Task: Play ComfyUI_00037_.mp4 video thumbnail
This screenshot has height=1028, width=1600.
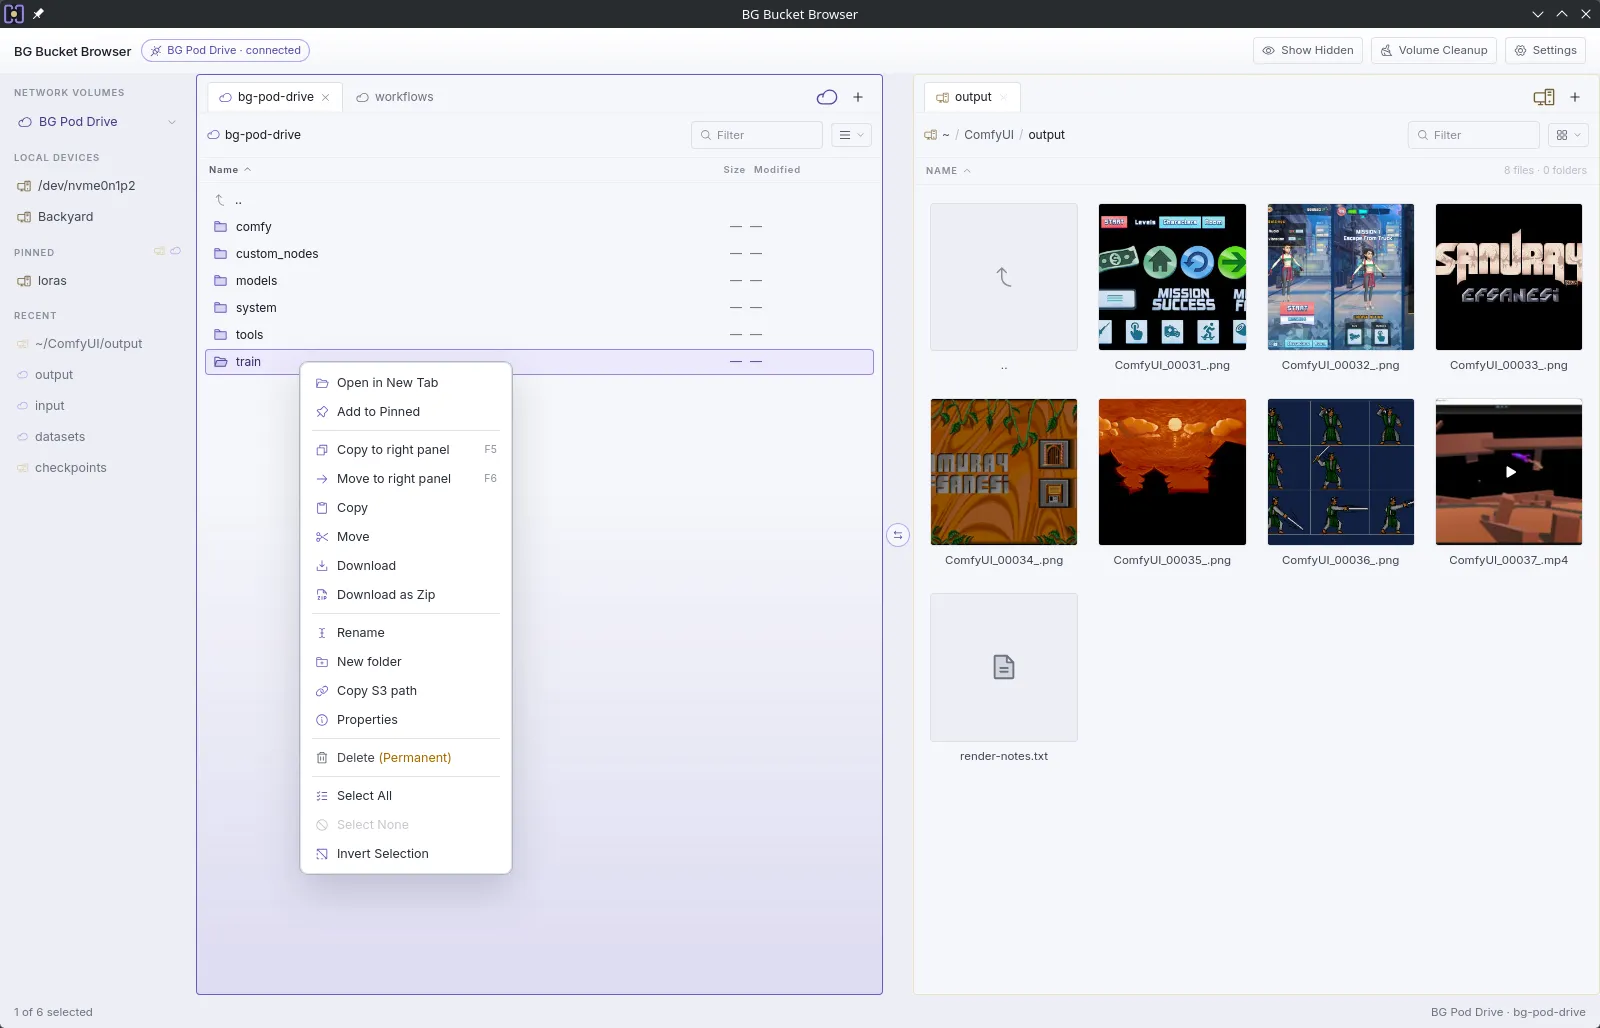Action: pos(1509,472)
